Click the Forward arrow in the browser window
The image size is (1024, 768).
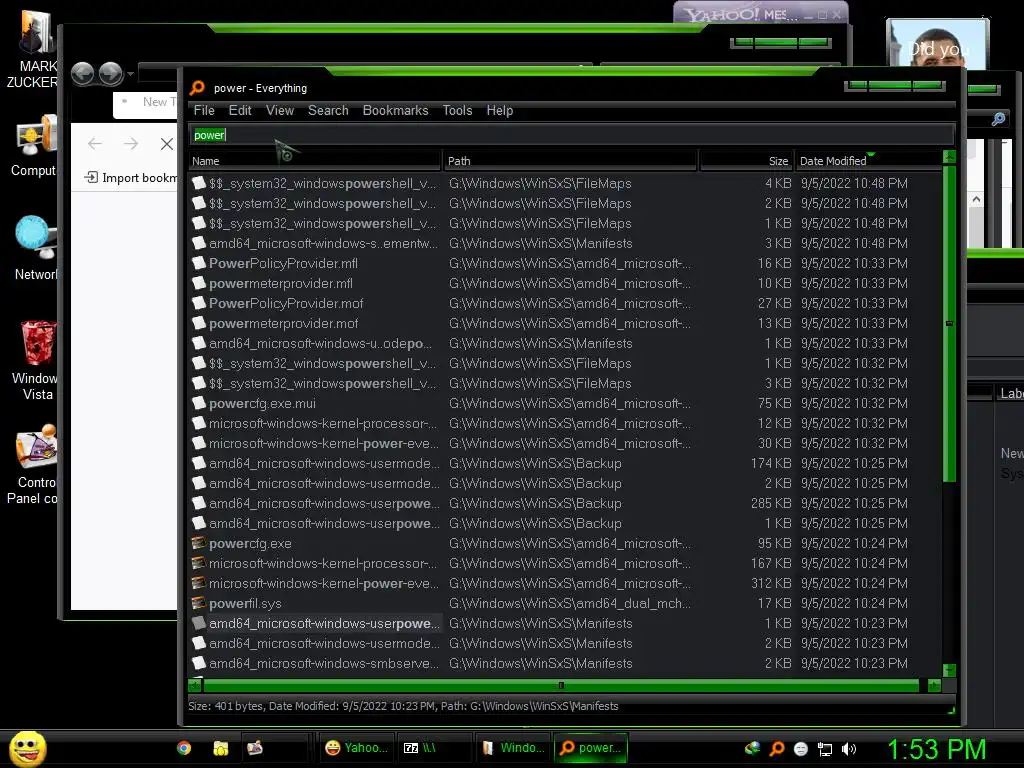pyautogui.click(x=131, y=144)
